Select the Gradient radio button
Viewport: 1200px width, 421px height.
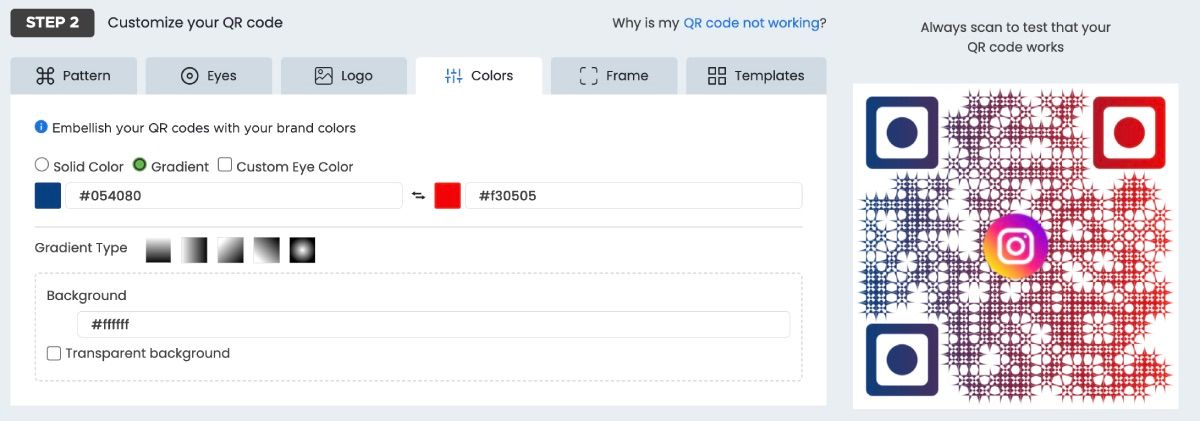coord(140,165)
